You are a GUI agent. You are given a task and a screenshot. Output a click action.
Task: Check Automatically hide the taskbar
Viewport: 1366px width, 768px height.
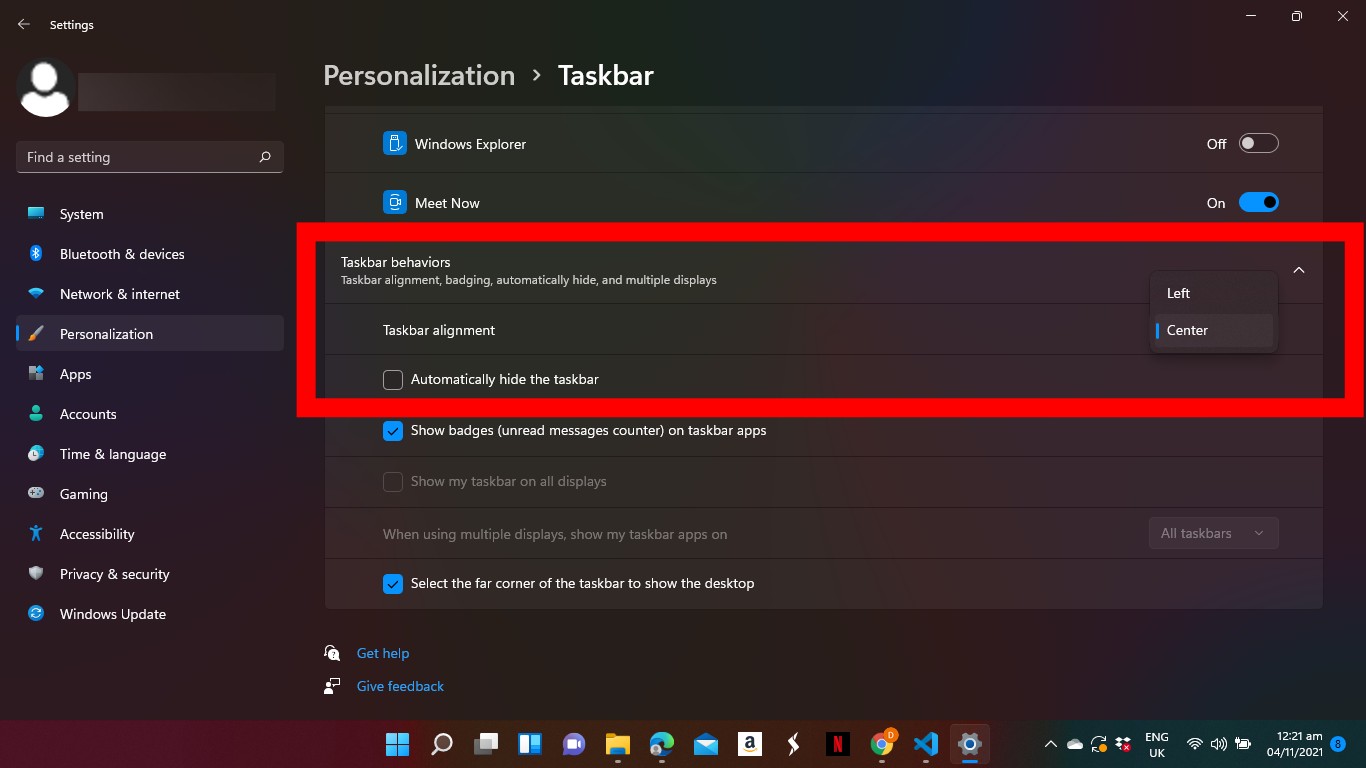393,380
